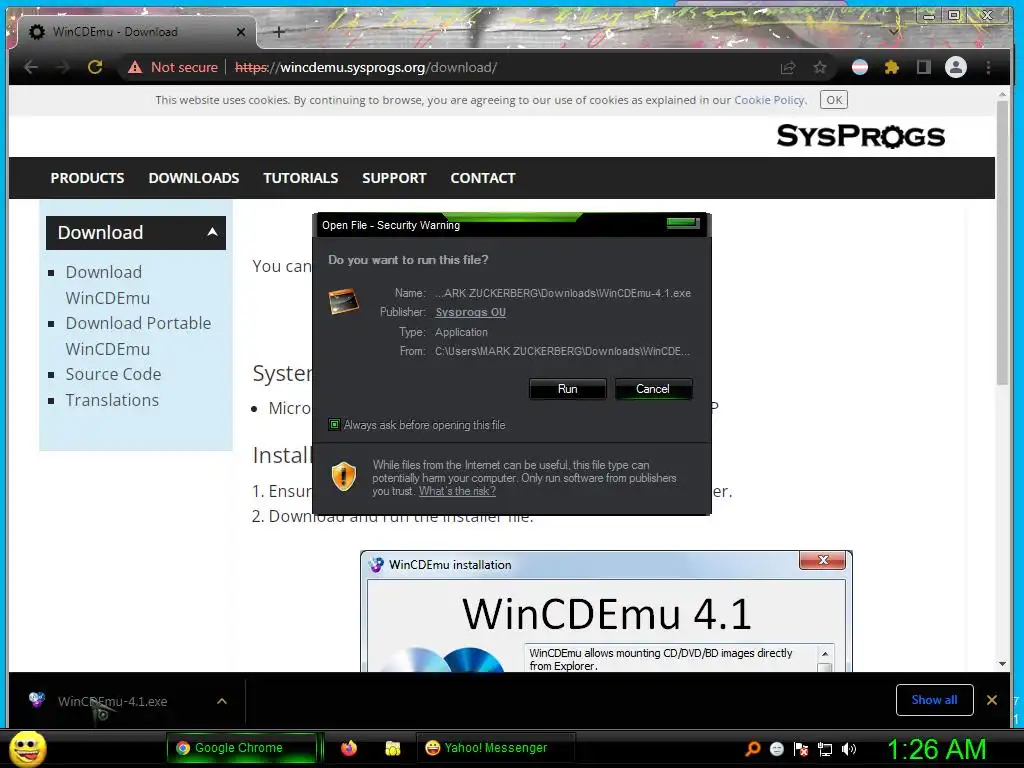
Task: Open the Action Center flag tray icon
Action: coord(801,749)
